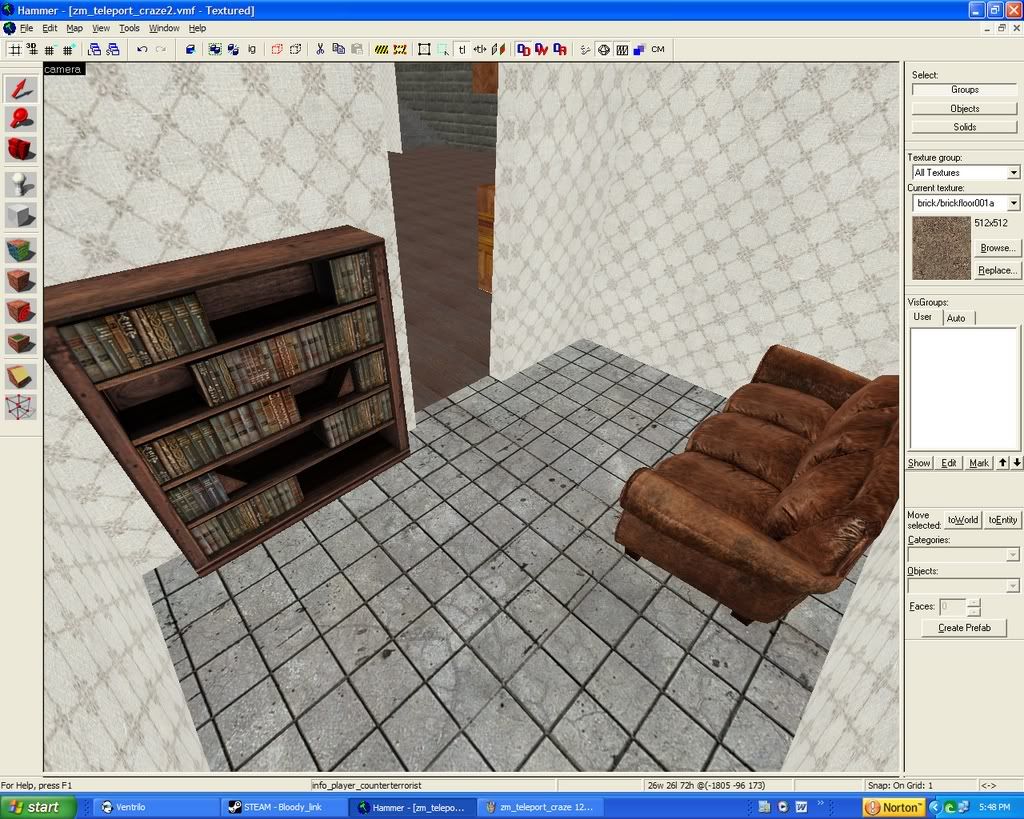Click the current texture preview swatch

[x=941, y=249]
